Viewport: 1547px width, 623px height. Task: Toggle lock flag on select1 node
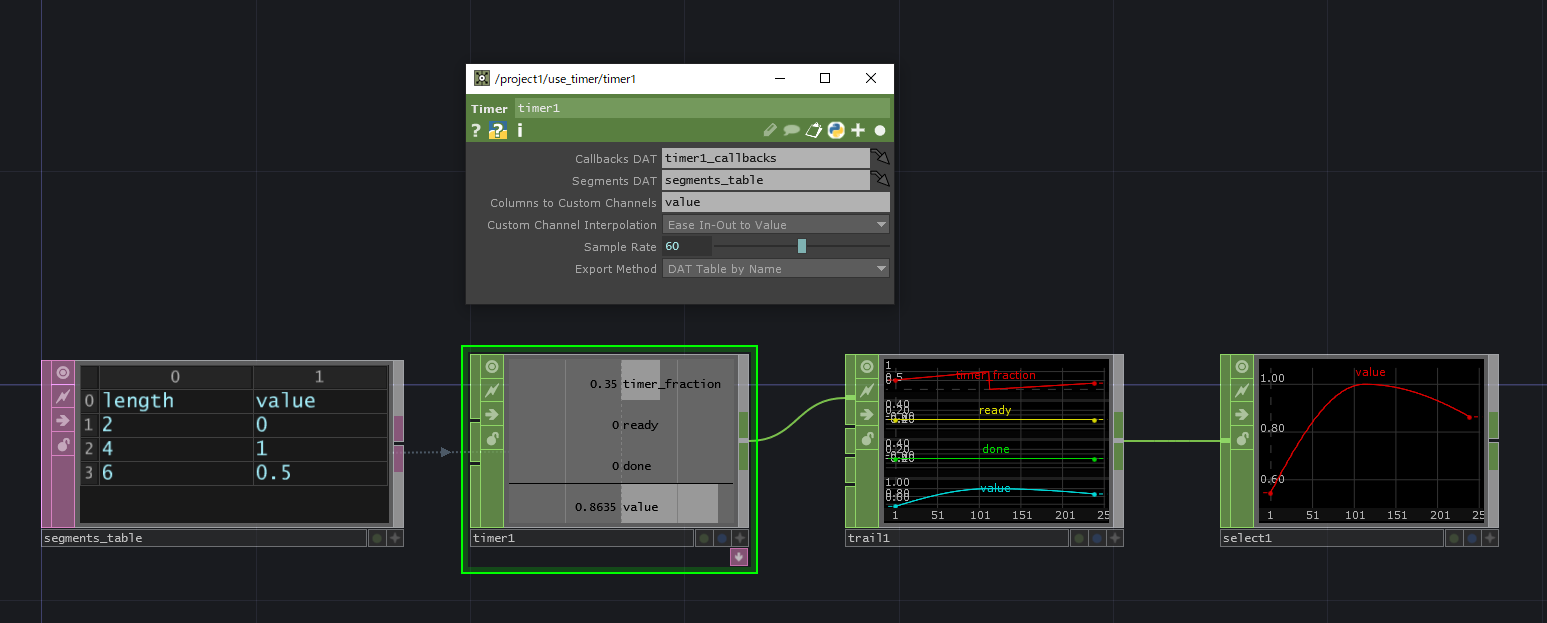point(1242,439)
